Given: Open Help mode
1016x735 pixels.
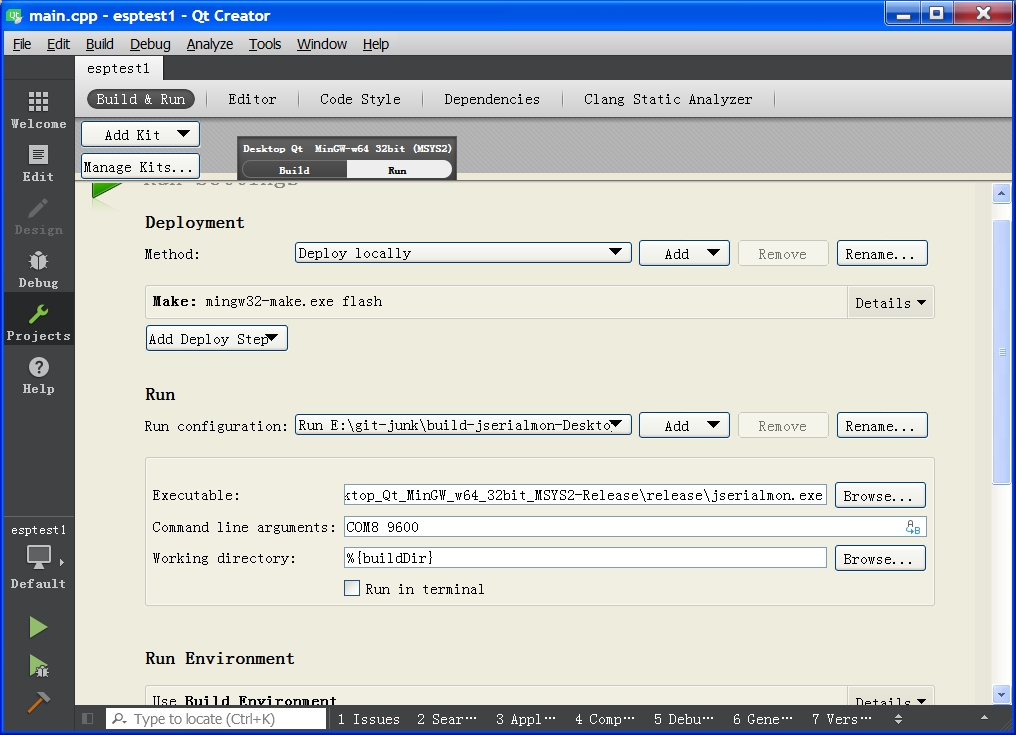Looking at the screenshot, I should (x=38, y=376).
